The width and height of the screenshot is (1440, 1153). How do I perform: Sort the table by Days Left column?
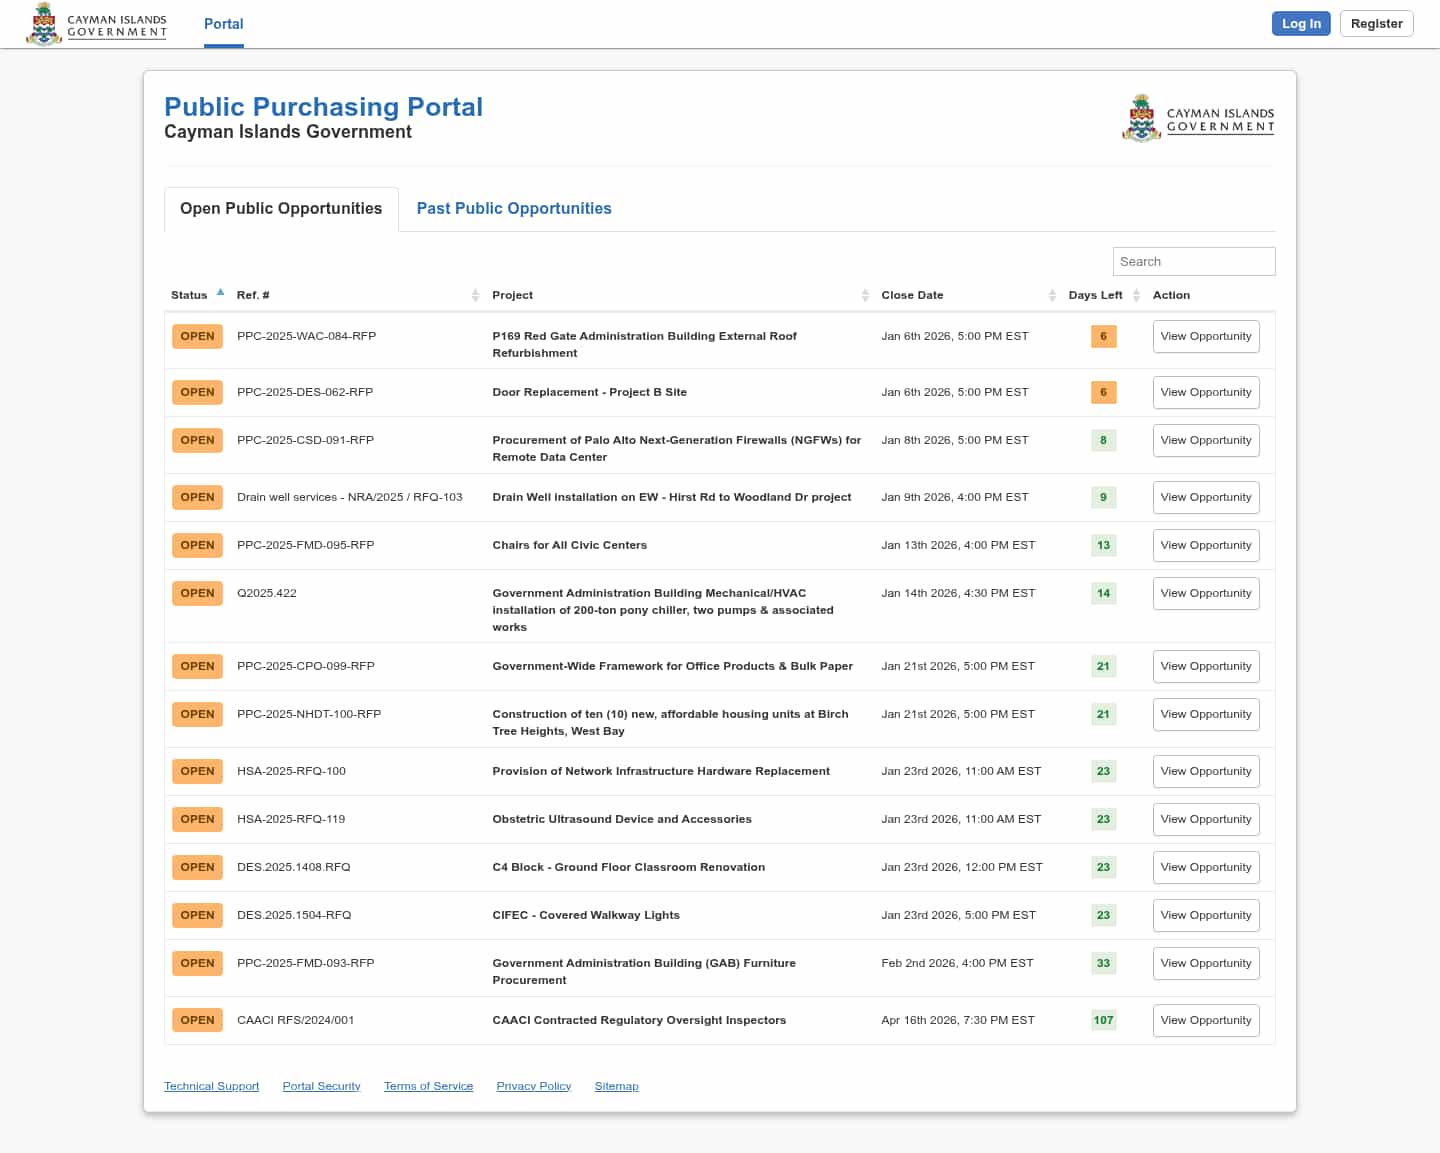point(1136,295)
